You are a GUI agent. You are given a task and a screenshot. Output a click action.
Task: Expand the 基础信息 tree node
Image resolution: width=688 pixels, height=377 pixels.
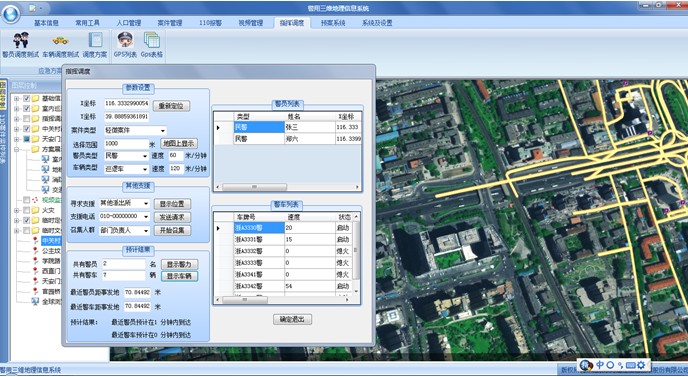point(17,98)
